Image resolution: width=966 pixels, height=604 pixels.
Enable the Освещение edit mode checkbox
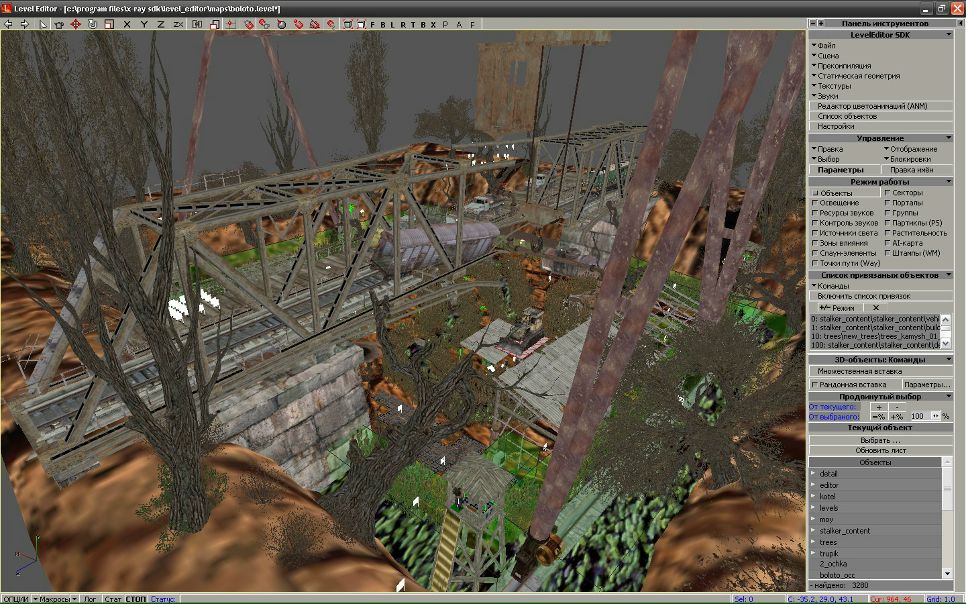[816, 203]
